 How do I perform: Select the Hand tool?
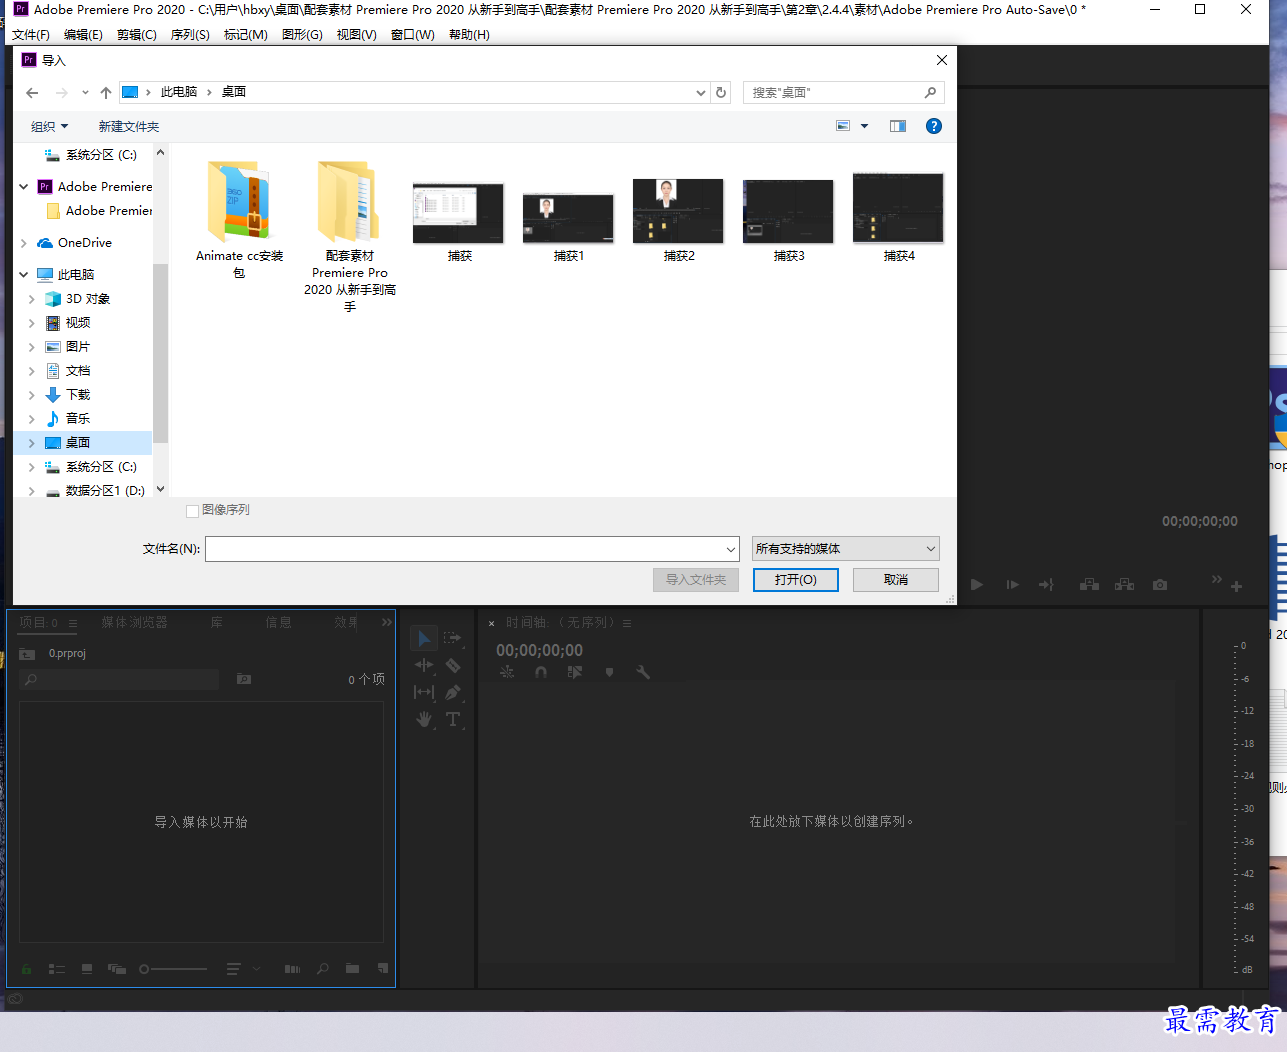point(424,719)
